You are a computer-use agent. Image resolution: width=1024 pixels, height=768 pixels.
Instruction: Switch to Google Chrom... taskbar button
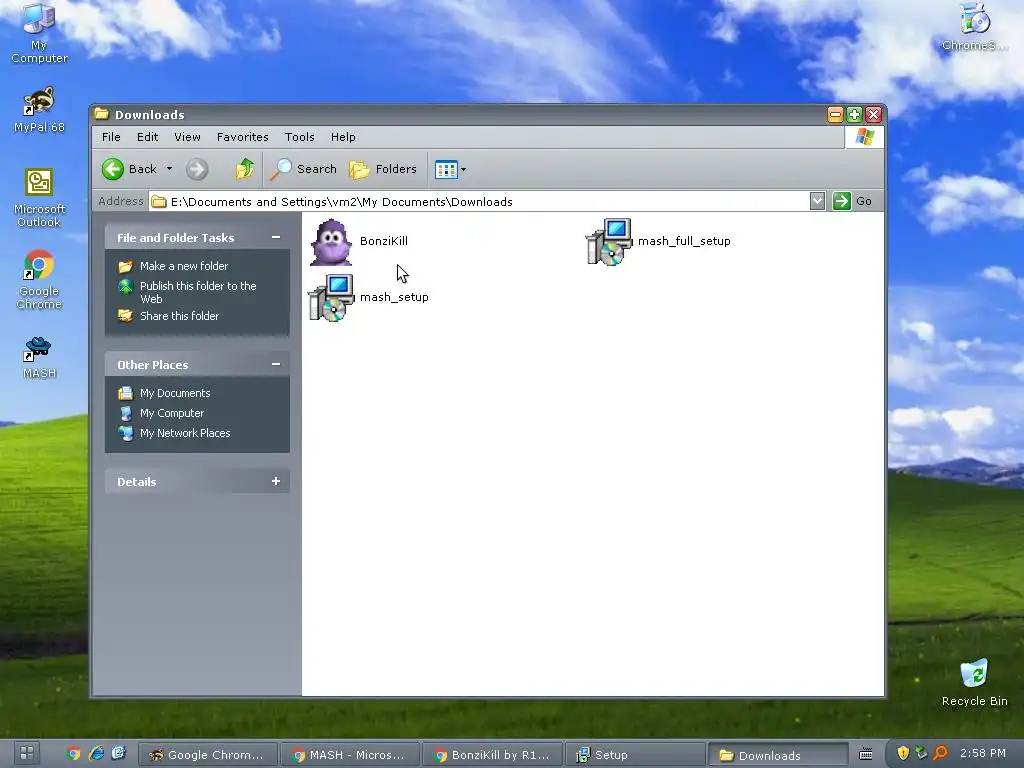click(x=208, y=754)
